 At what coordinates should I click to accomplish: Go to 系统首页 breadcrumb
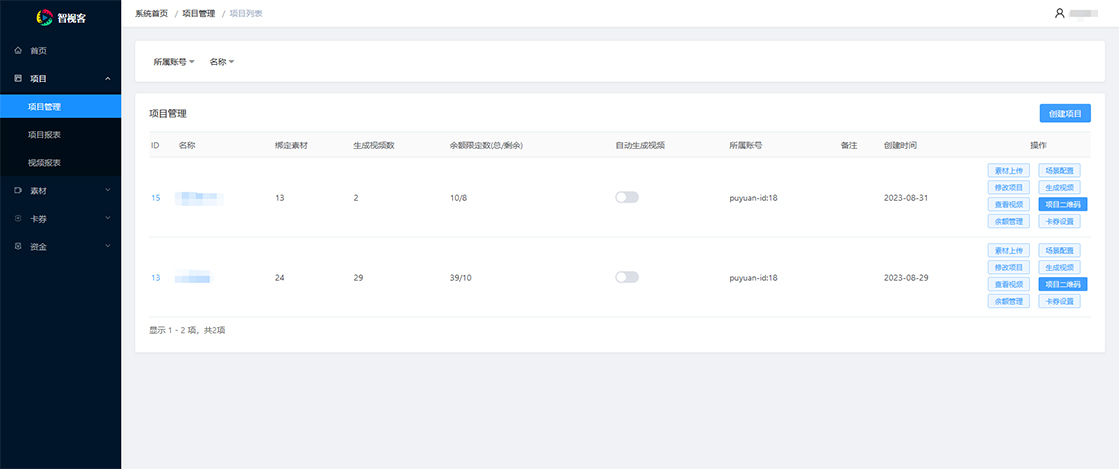pyautogui.click(x=151, y=13)
